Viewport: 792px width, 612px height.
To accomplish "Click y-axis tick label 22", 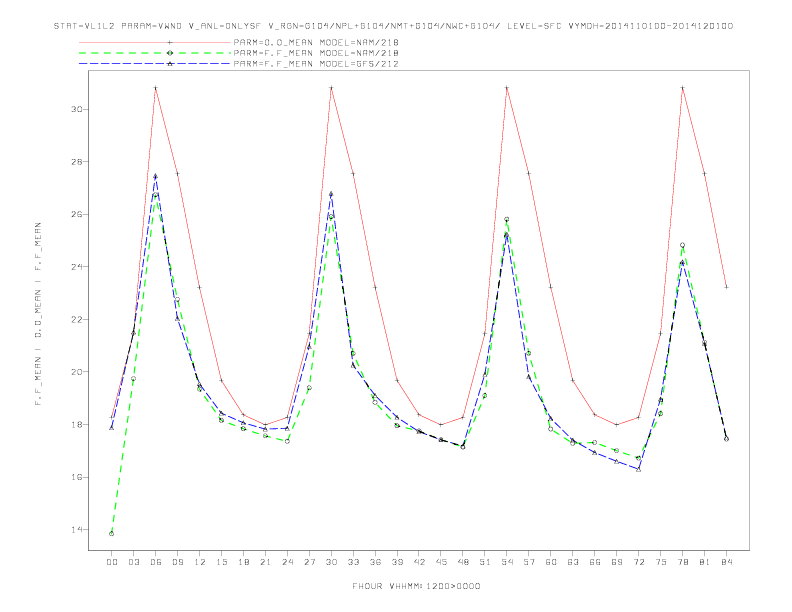I will pyautogui.click(x=76, y=319).
